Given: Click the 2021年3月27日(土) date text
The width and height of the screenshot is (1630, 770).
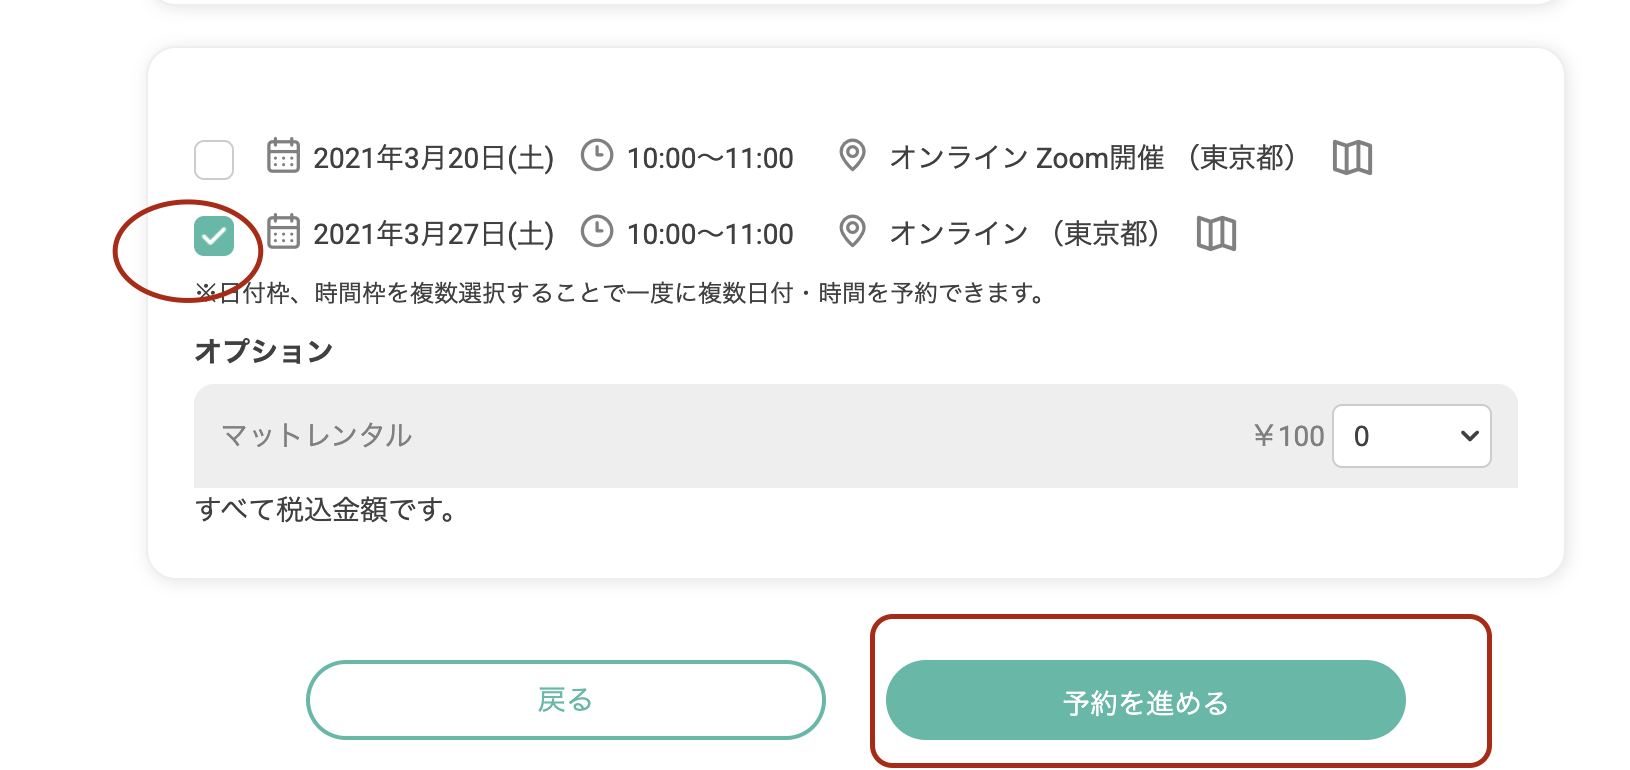Looking at the screenshot, I should (x=433, y=234).
